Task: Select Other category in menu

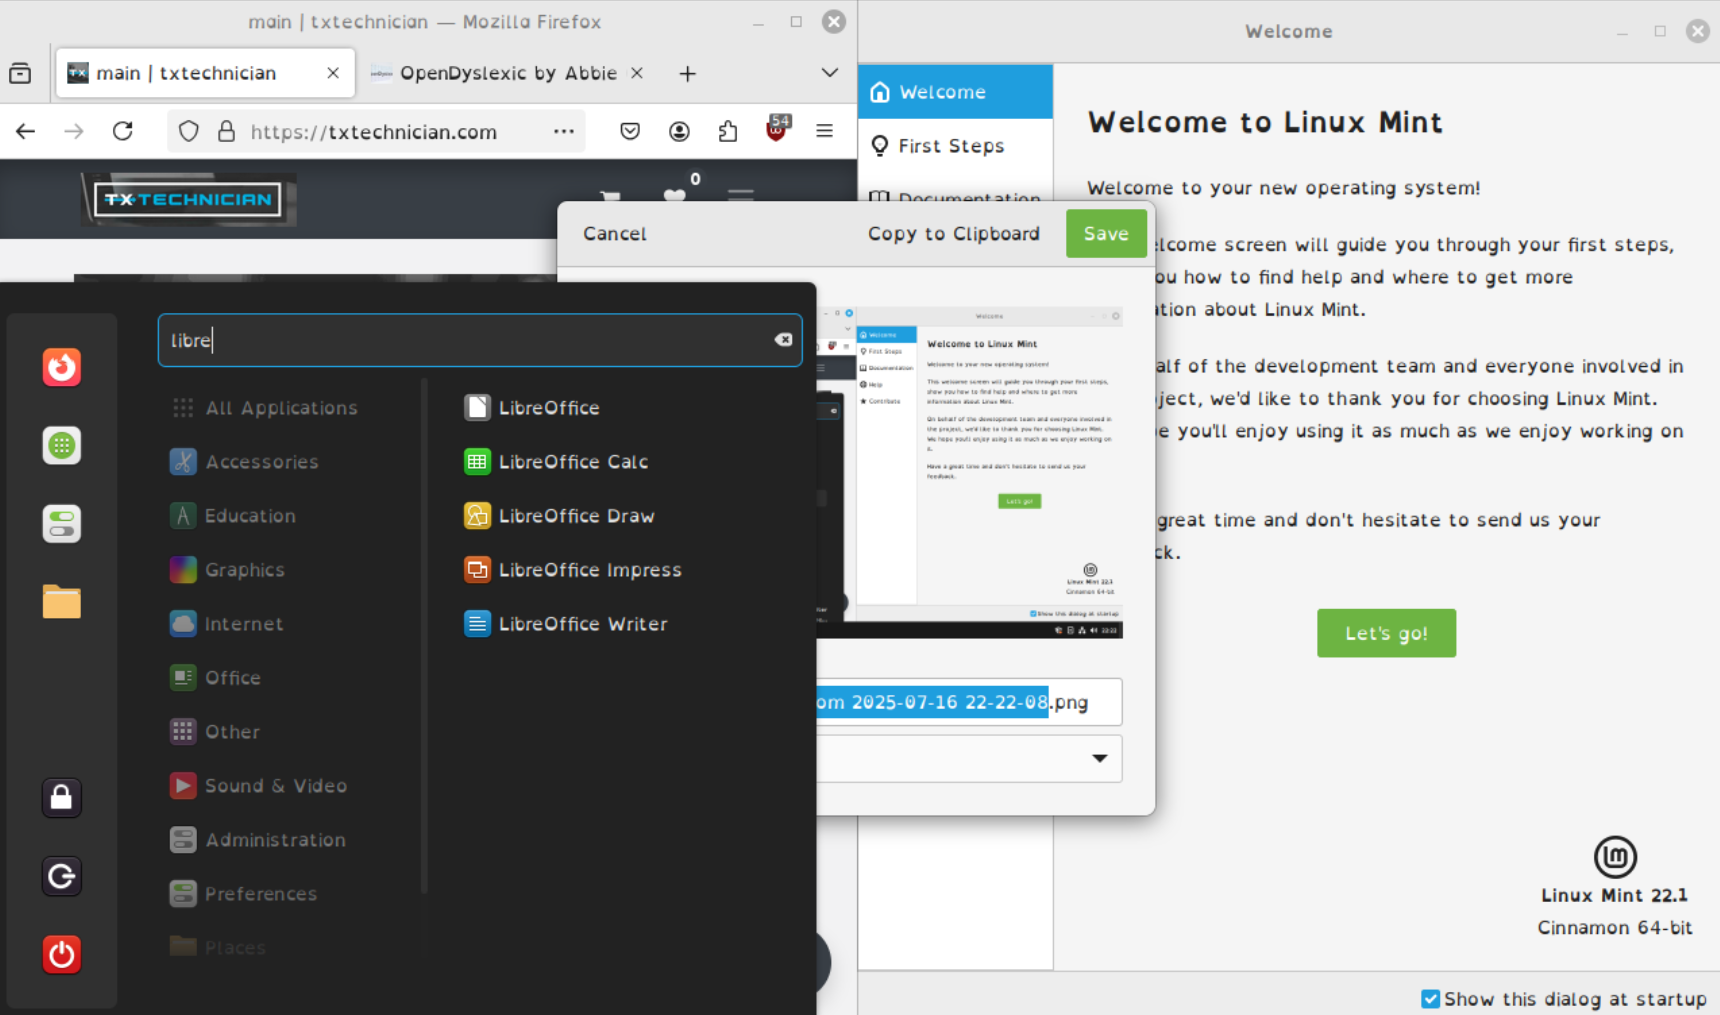Action: [215, 732]
